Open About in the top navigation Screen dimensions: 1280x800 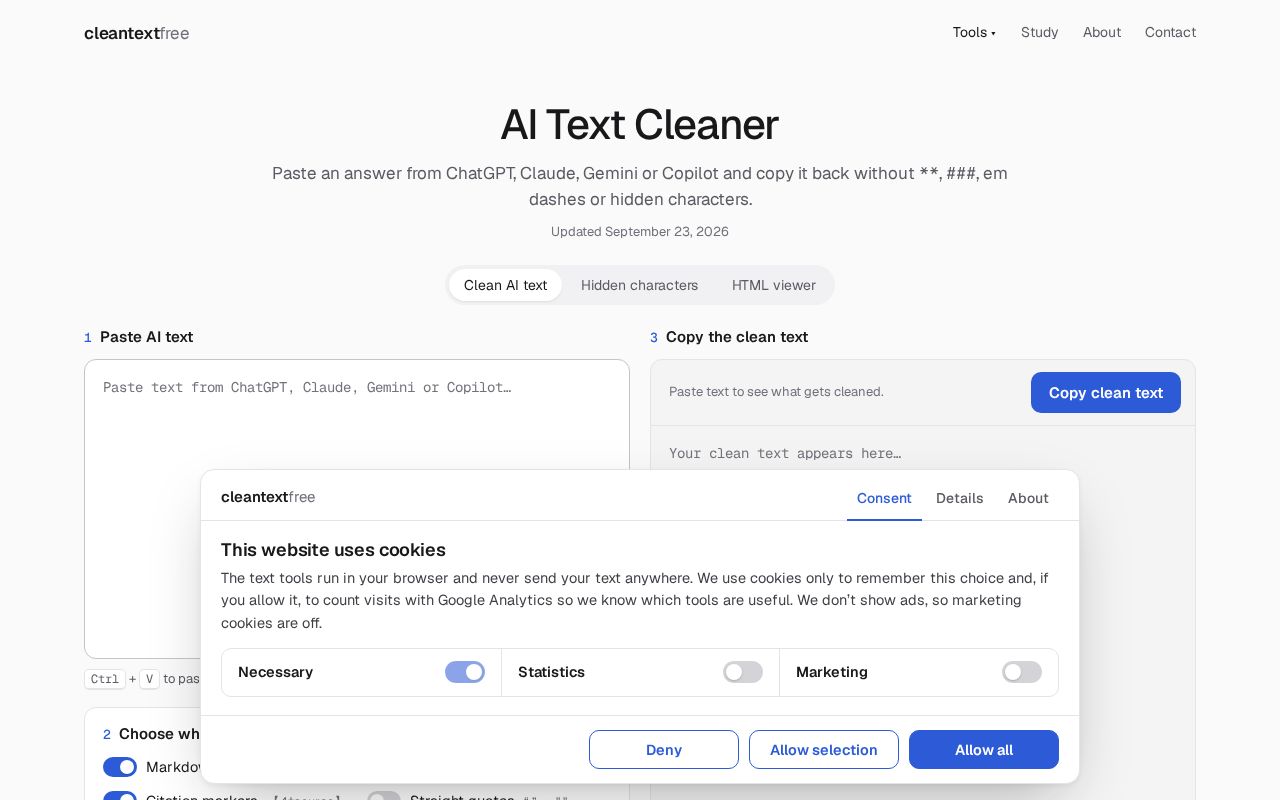click(x=1101, y=32)
